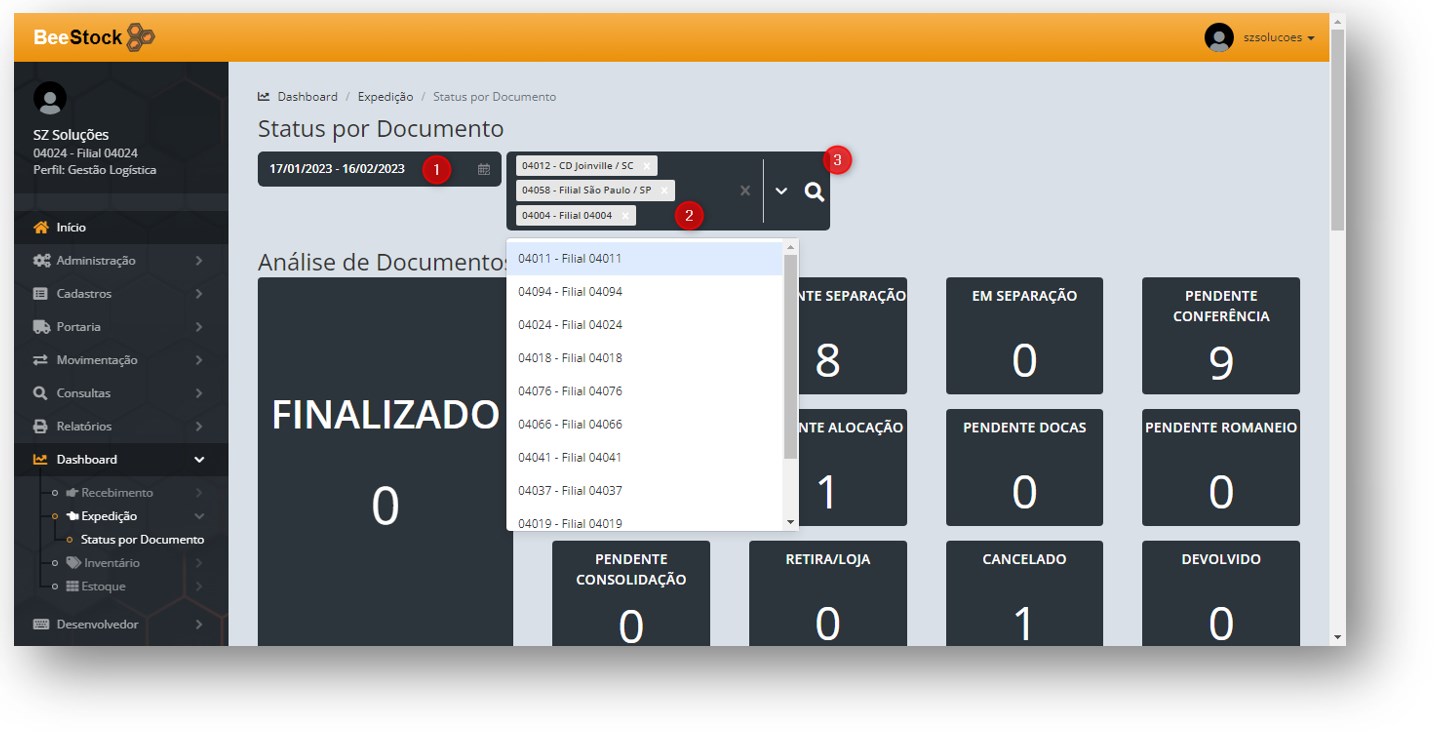Click the szsolucoes user avatar icon
The width and height of the screenshot is (1451, 732).
(x=1218, y=37)
